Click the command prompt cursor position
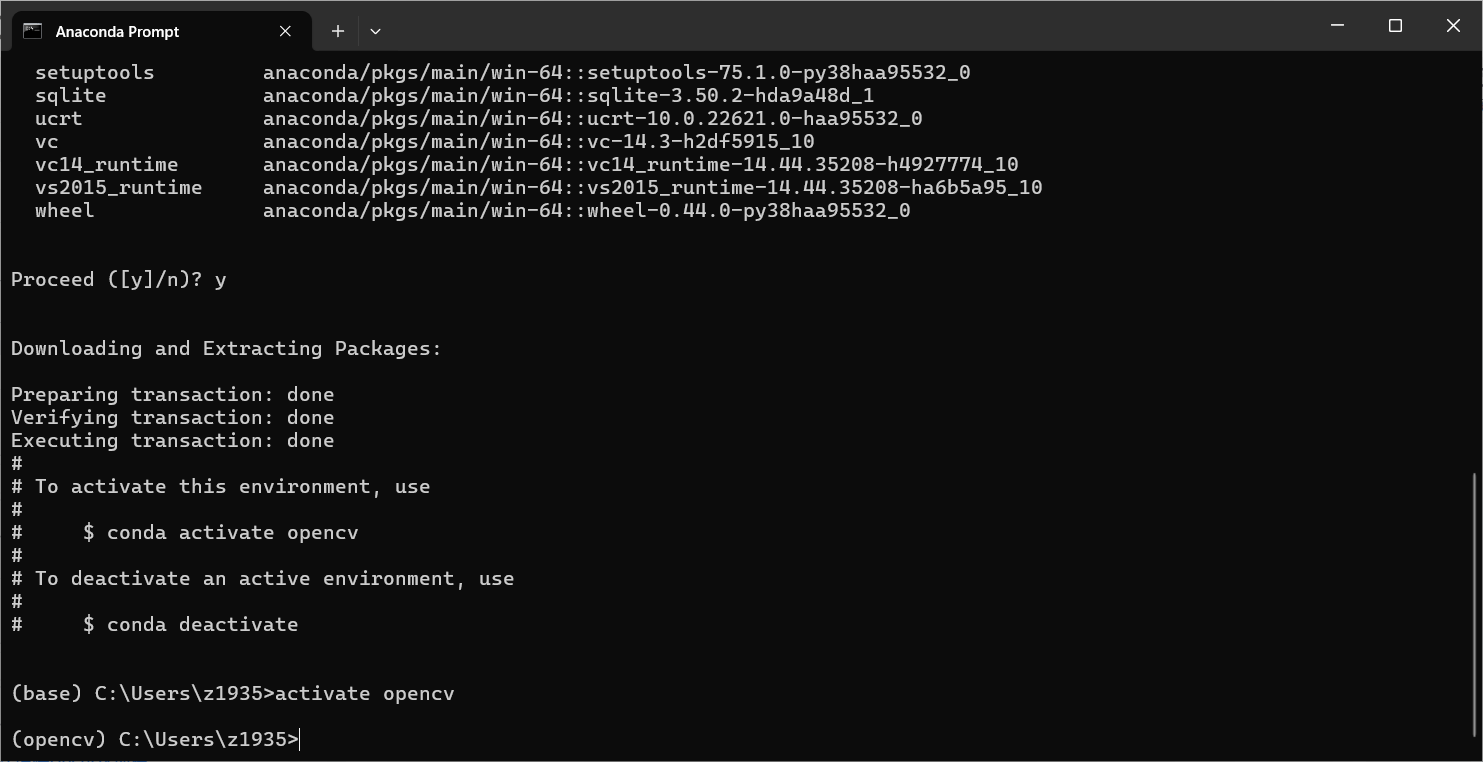1483x762 pixels. [298, 739]
